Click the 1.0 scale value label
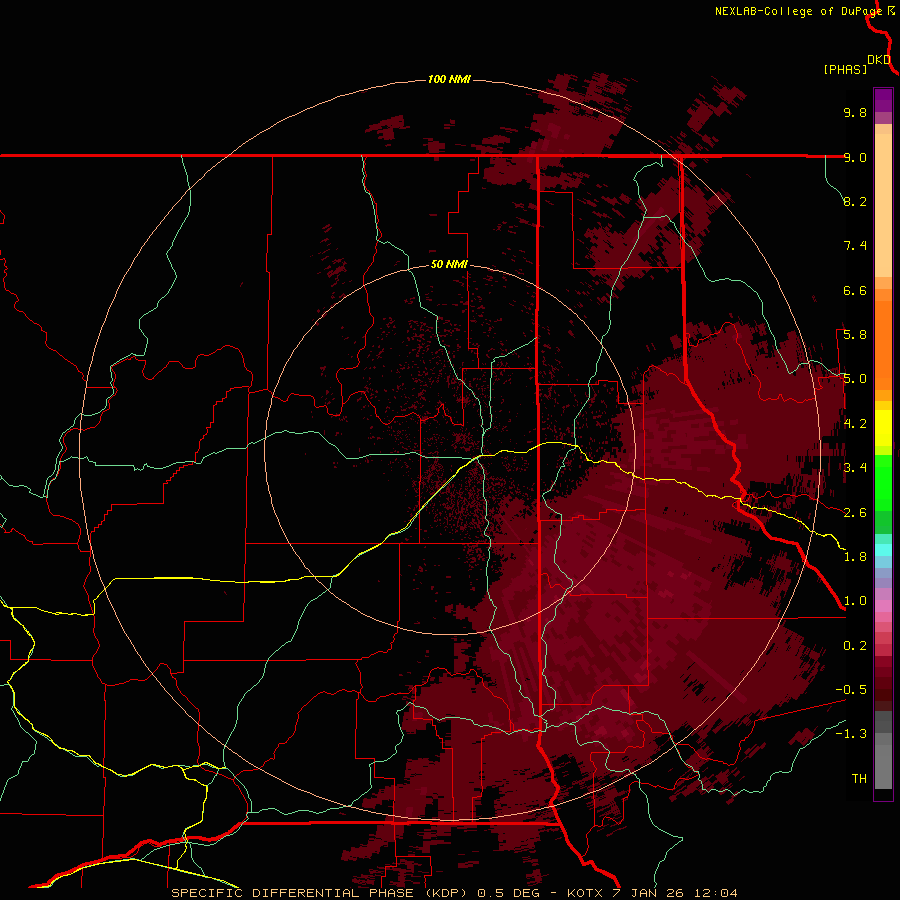900x900 pixels. tap(855, 601)
